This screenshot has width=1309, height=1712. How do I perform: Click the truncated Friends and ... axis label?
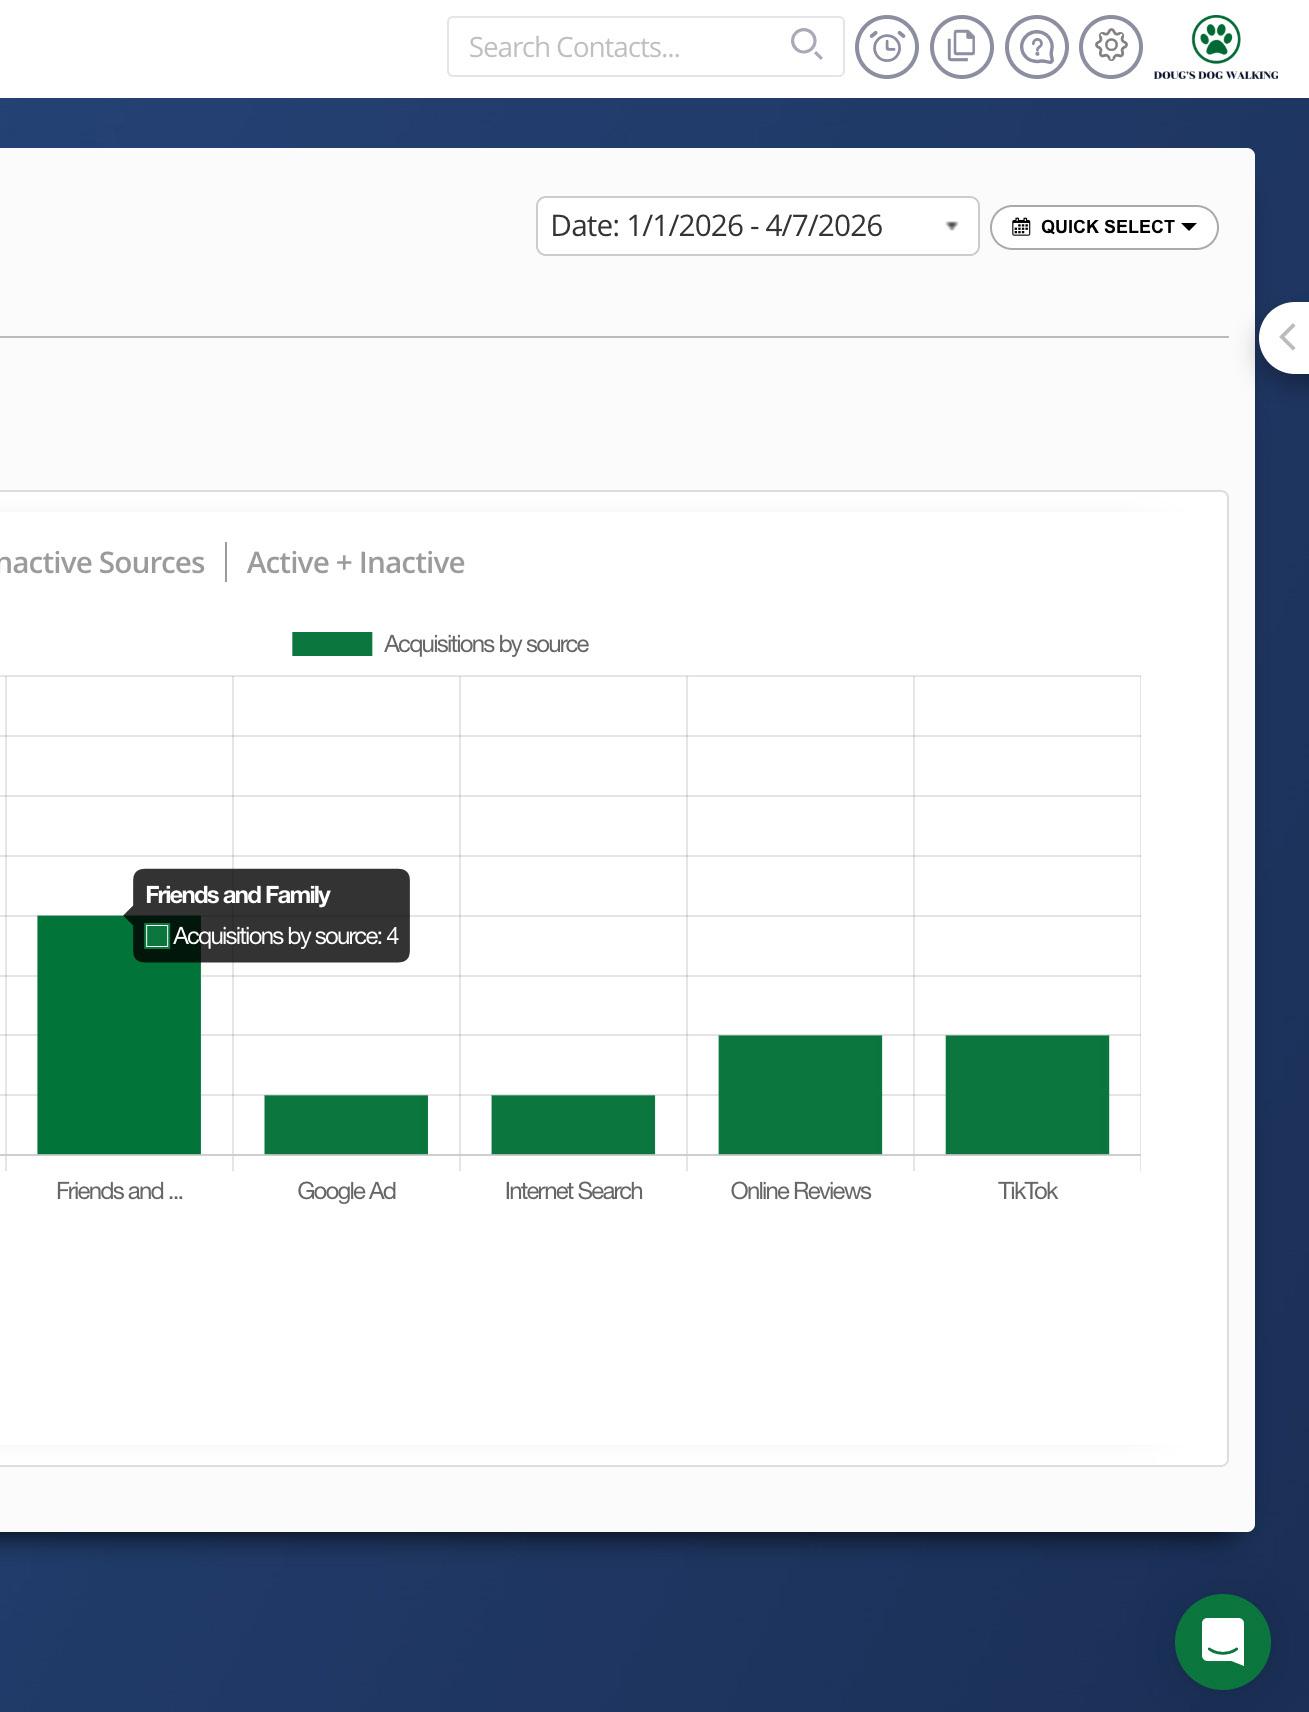(x=119, y=1191)
